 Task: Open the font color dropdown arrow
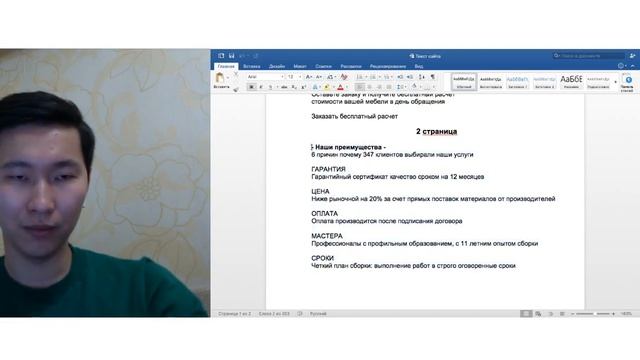pos(347,87)
